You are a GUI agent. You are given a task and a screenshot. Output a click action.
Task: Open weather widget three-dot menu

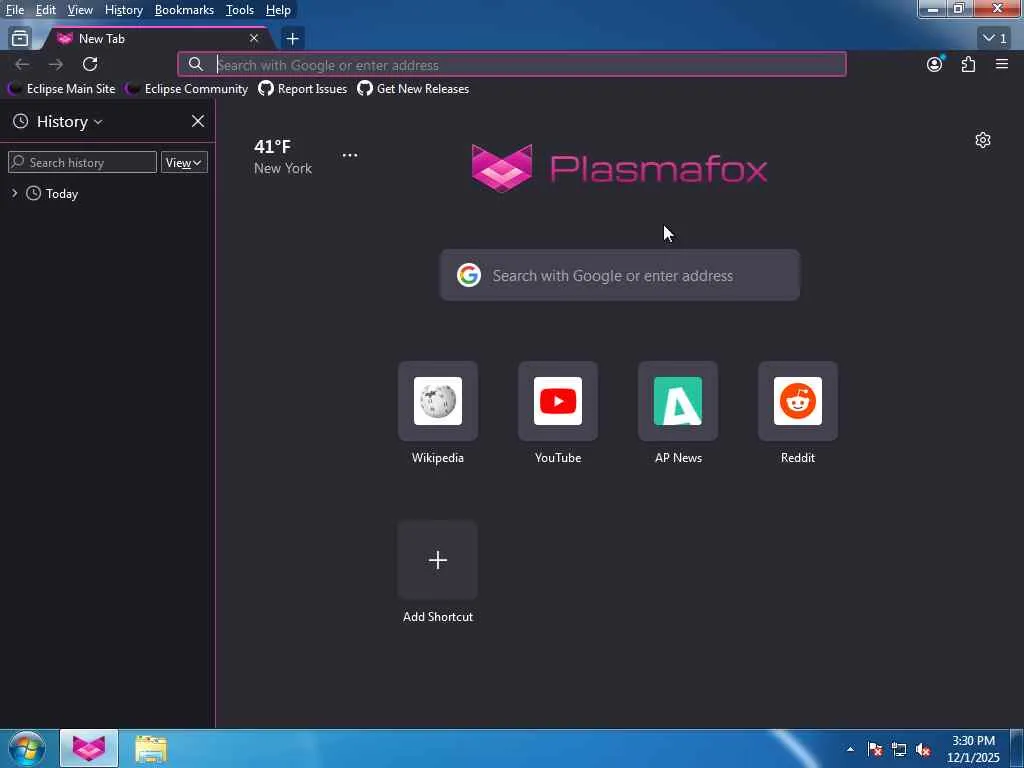click(x=350, y=155)
